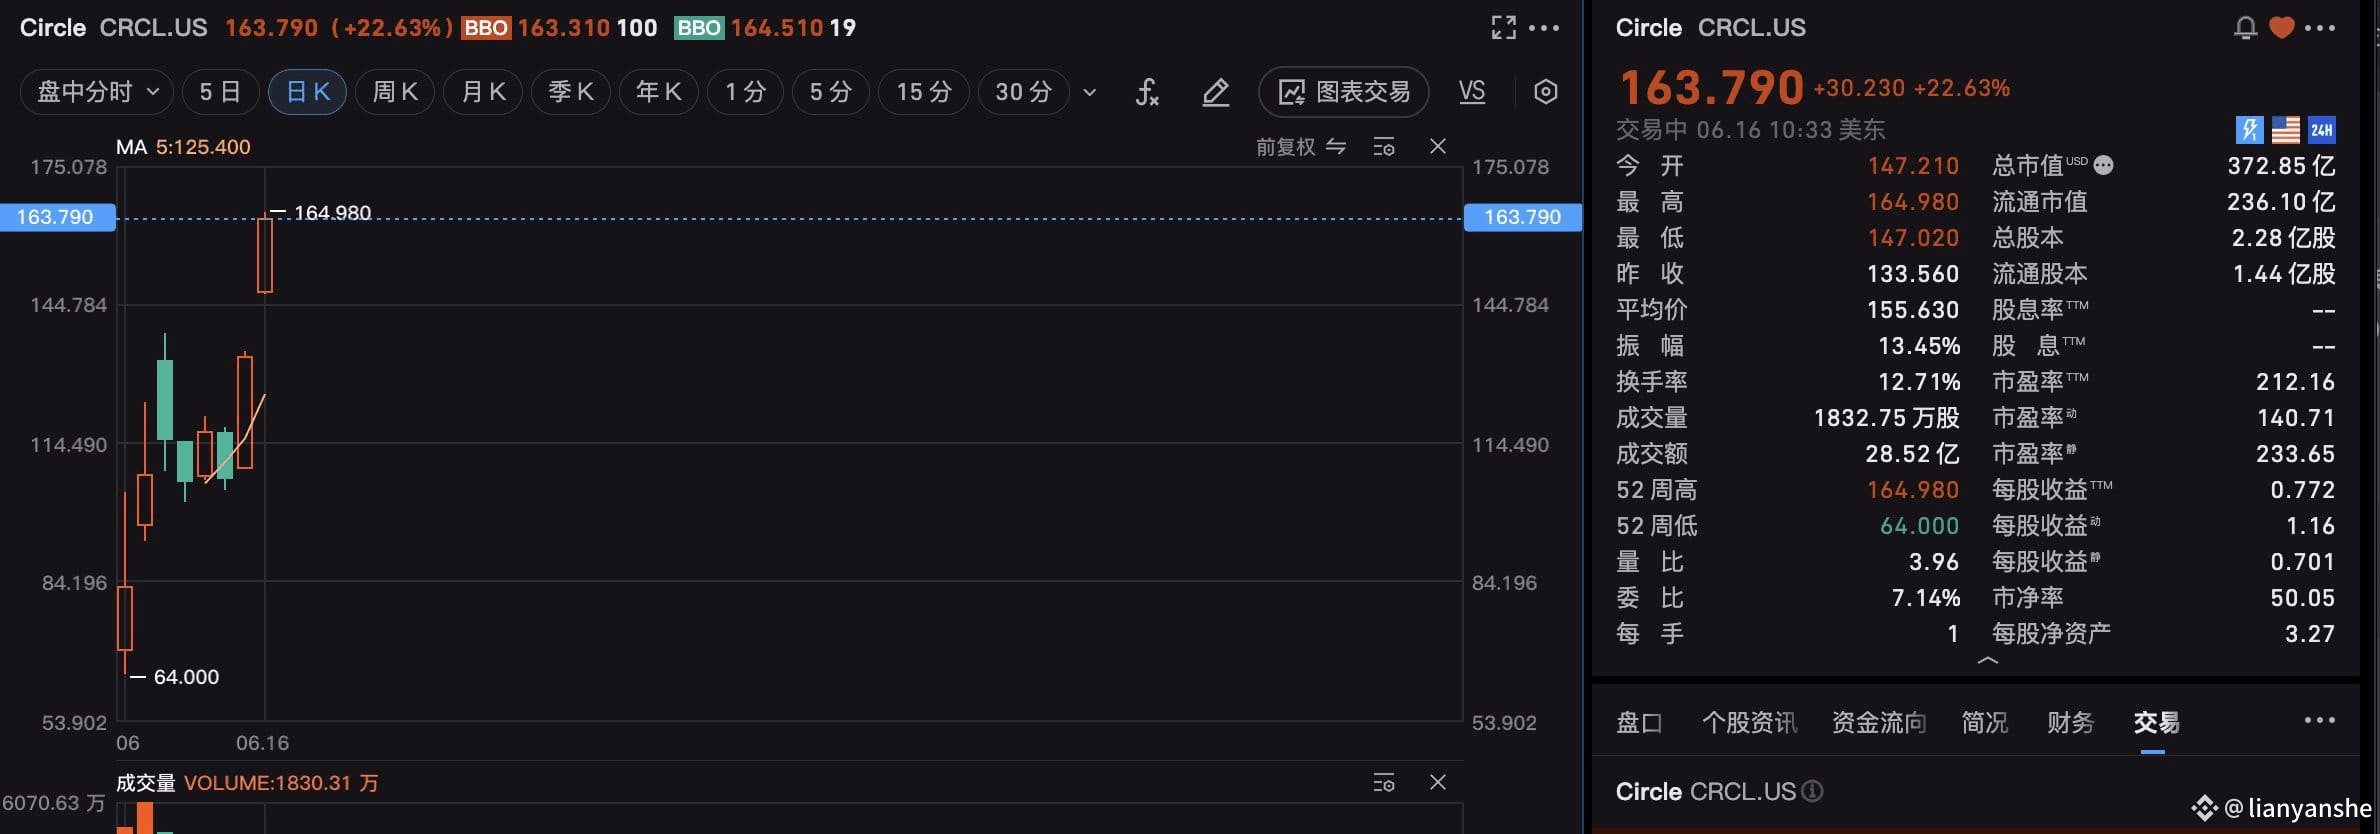Click 今开 value 147.210
2380x834 pixels.
pyautogui.click(x=1913, y=166)
